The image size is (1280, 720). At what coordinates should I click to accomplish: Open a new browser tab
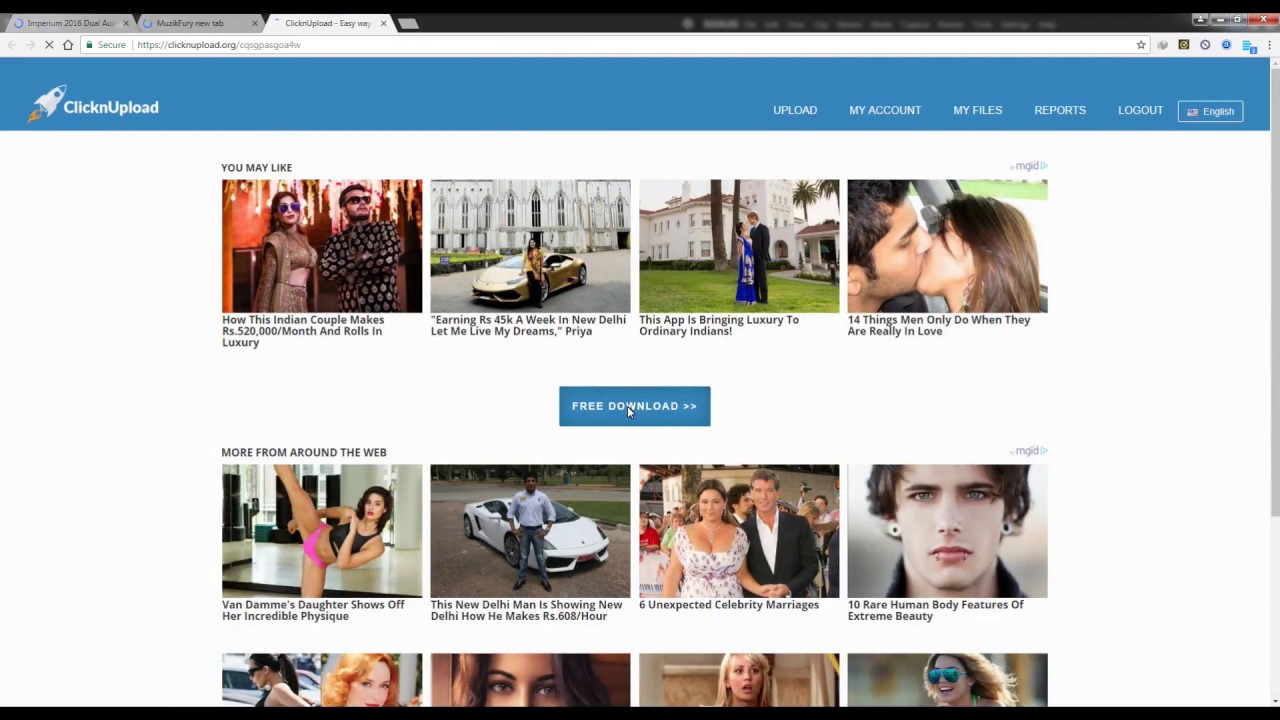tap(408, 23)
